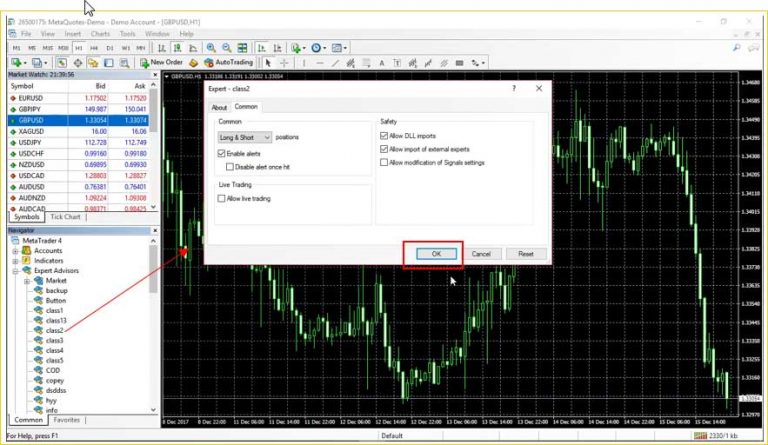Expand Accounts in Navigator tree
Viewport: 768px width, 445px height.
coord(15,251)
